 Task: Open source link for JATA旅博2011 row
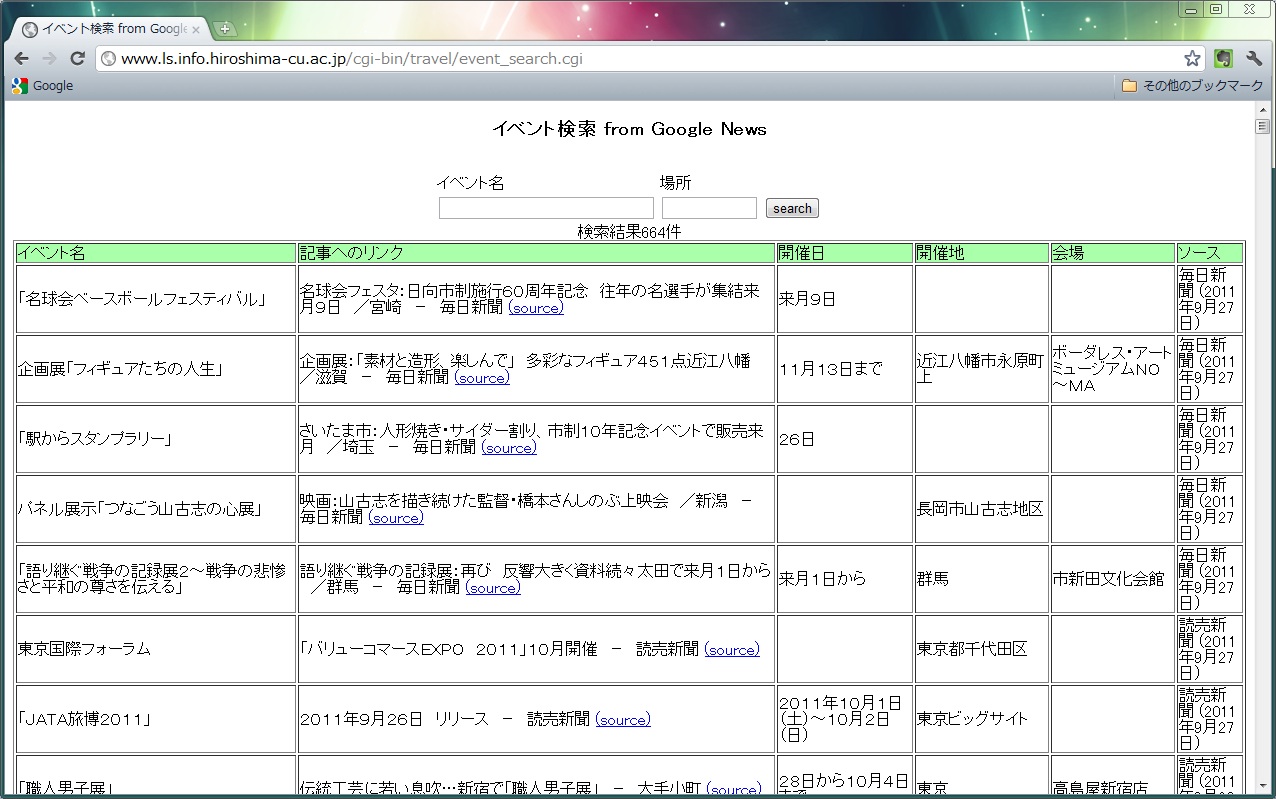[x=623, y=720]
